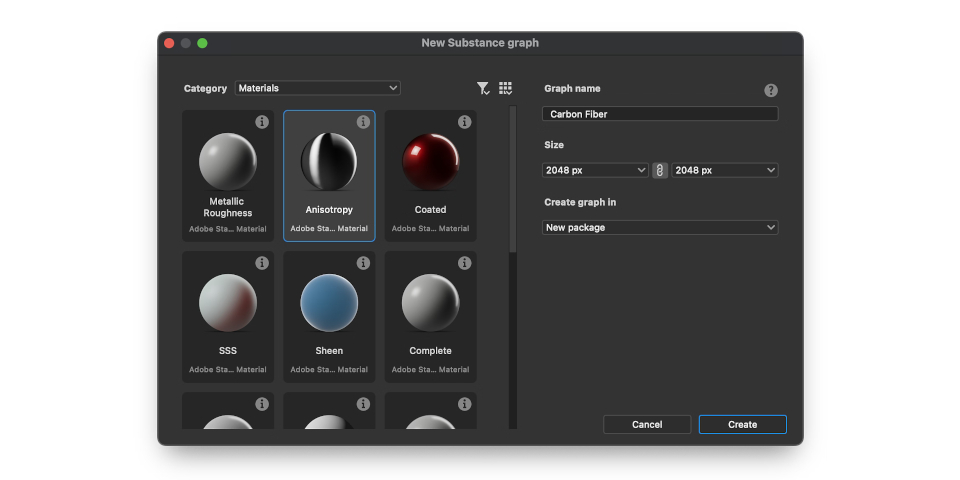Open the help question mark icon

(x=771, y=90)
